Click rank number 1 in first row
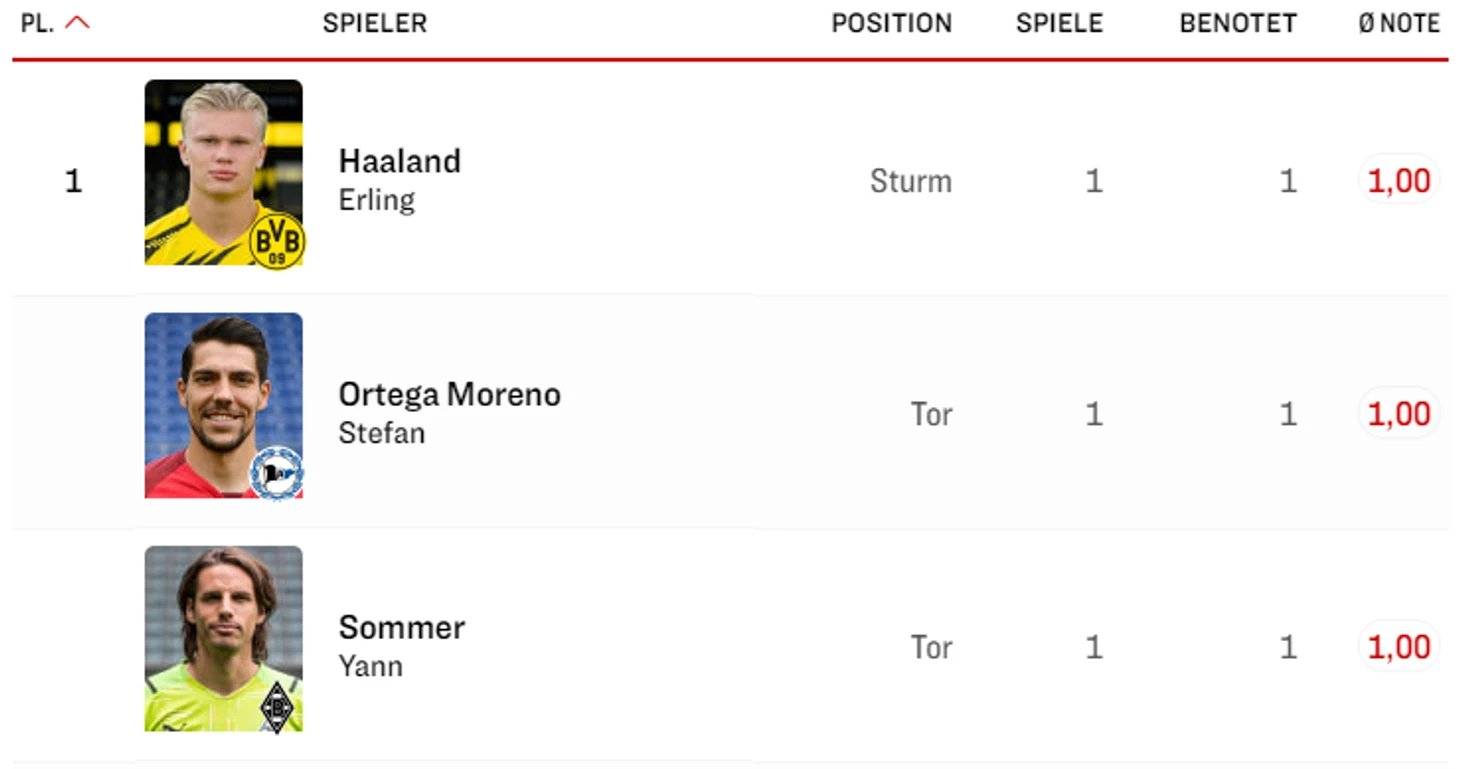1460x769 pixels. [x=73, y=181]
